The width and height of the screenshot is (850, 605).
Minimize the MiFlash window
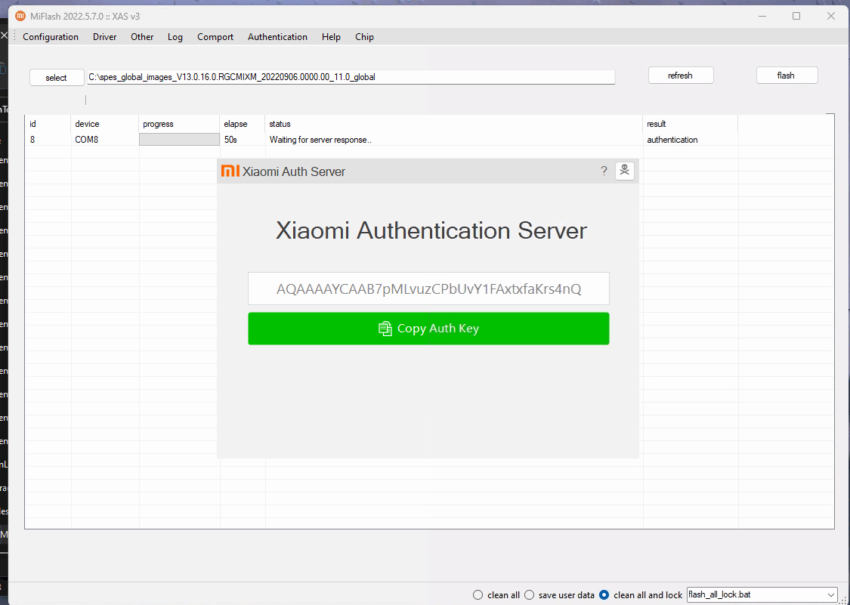762,16
